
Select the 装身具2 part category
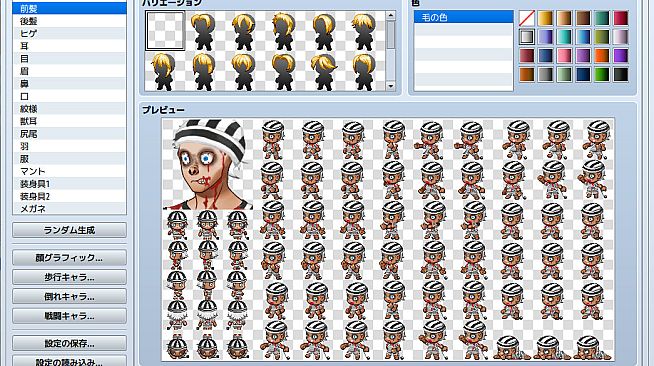click(x=69, y=196)
